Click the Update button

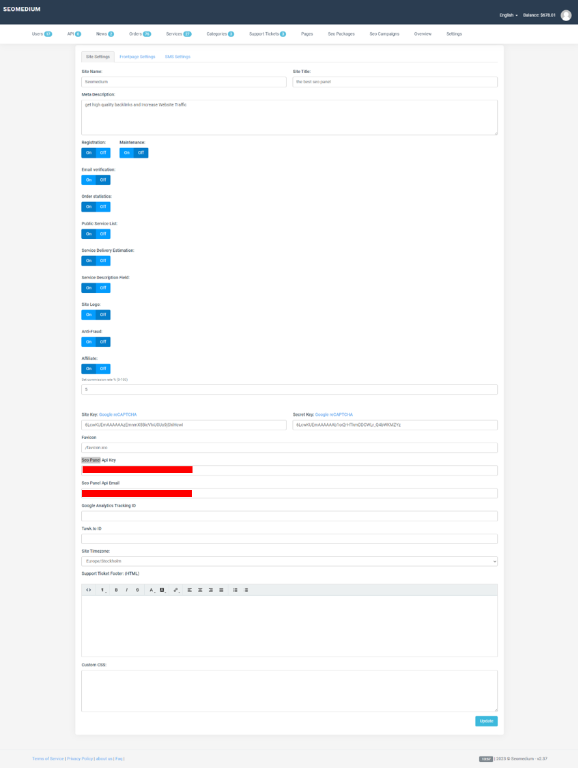click(486, 721)
